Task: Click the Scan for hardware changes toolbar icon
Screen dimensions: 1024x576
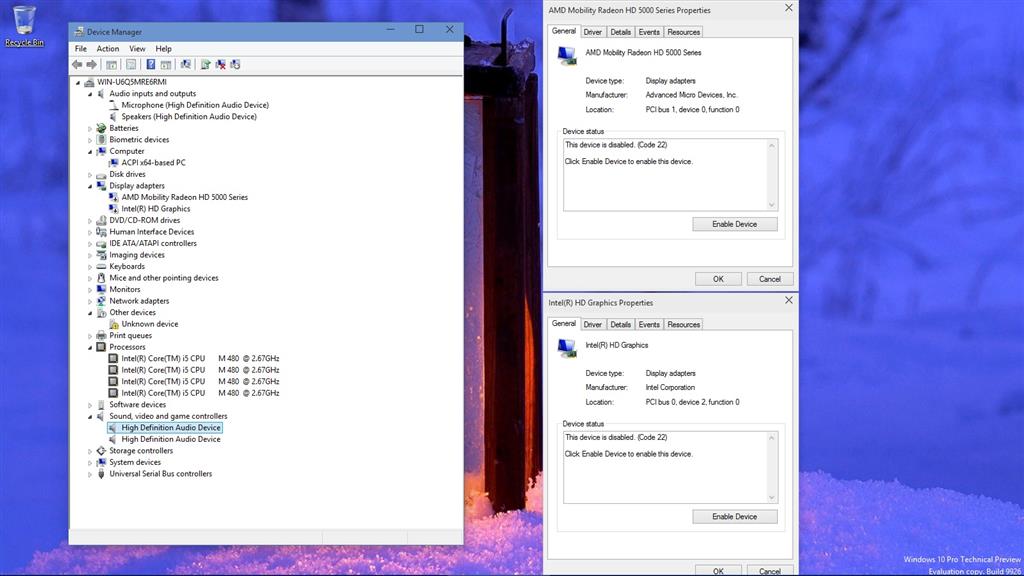Action: (186, 65)
